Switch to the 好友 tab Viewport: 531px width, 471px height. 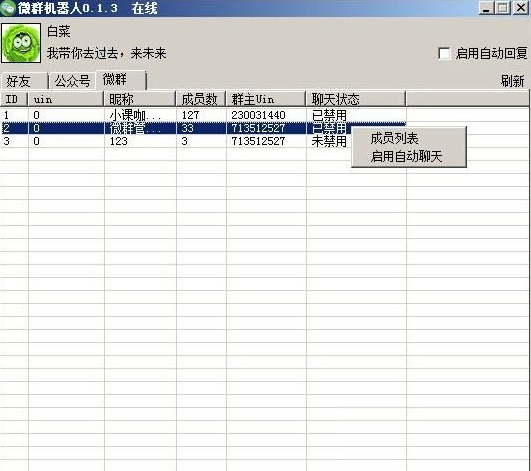[24, 81]
